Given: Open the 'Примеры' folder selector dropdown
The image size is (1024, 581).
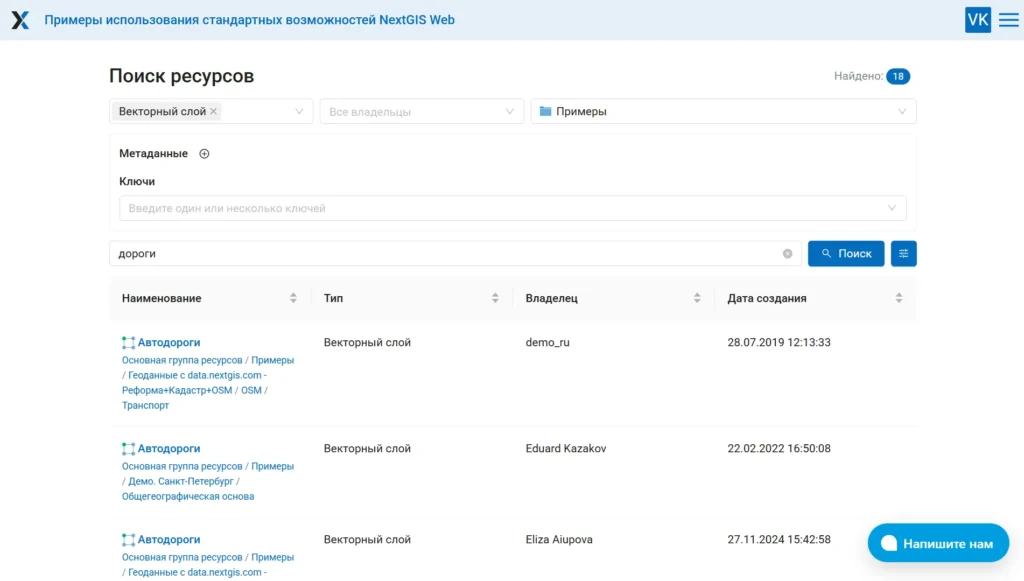Looking at the screenshot, I should pos(724,112).
